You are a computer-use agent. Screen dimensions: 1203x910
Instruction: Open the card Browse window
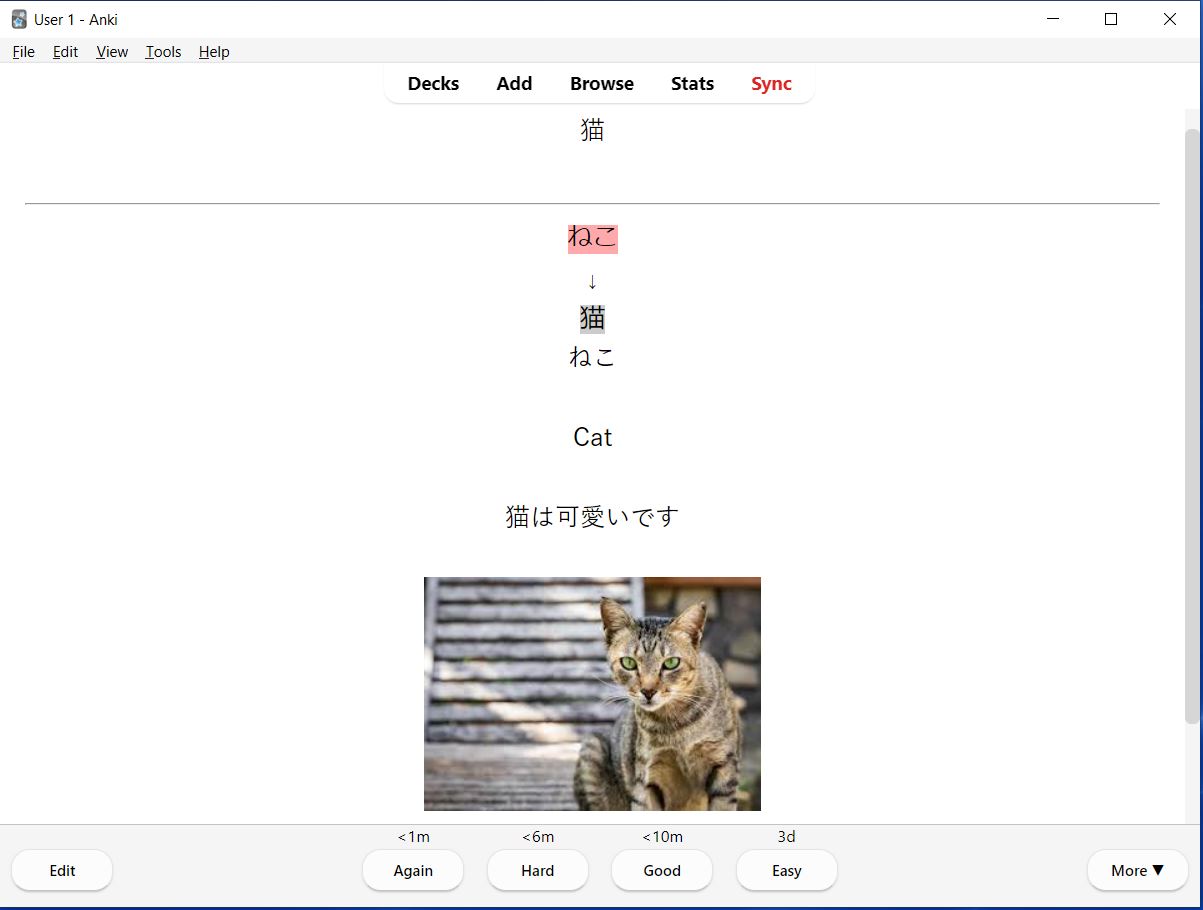pos(602,84)
